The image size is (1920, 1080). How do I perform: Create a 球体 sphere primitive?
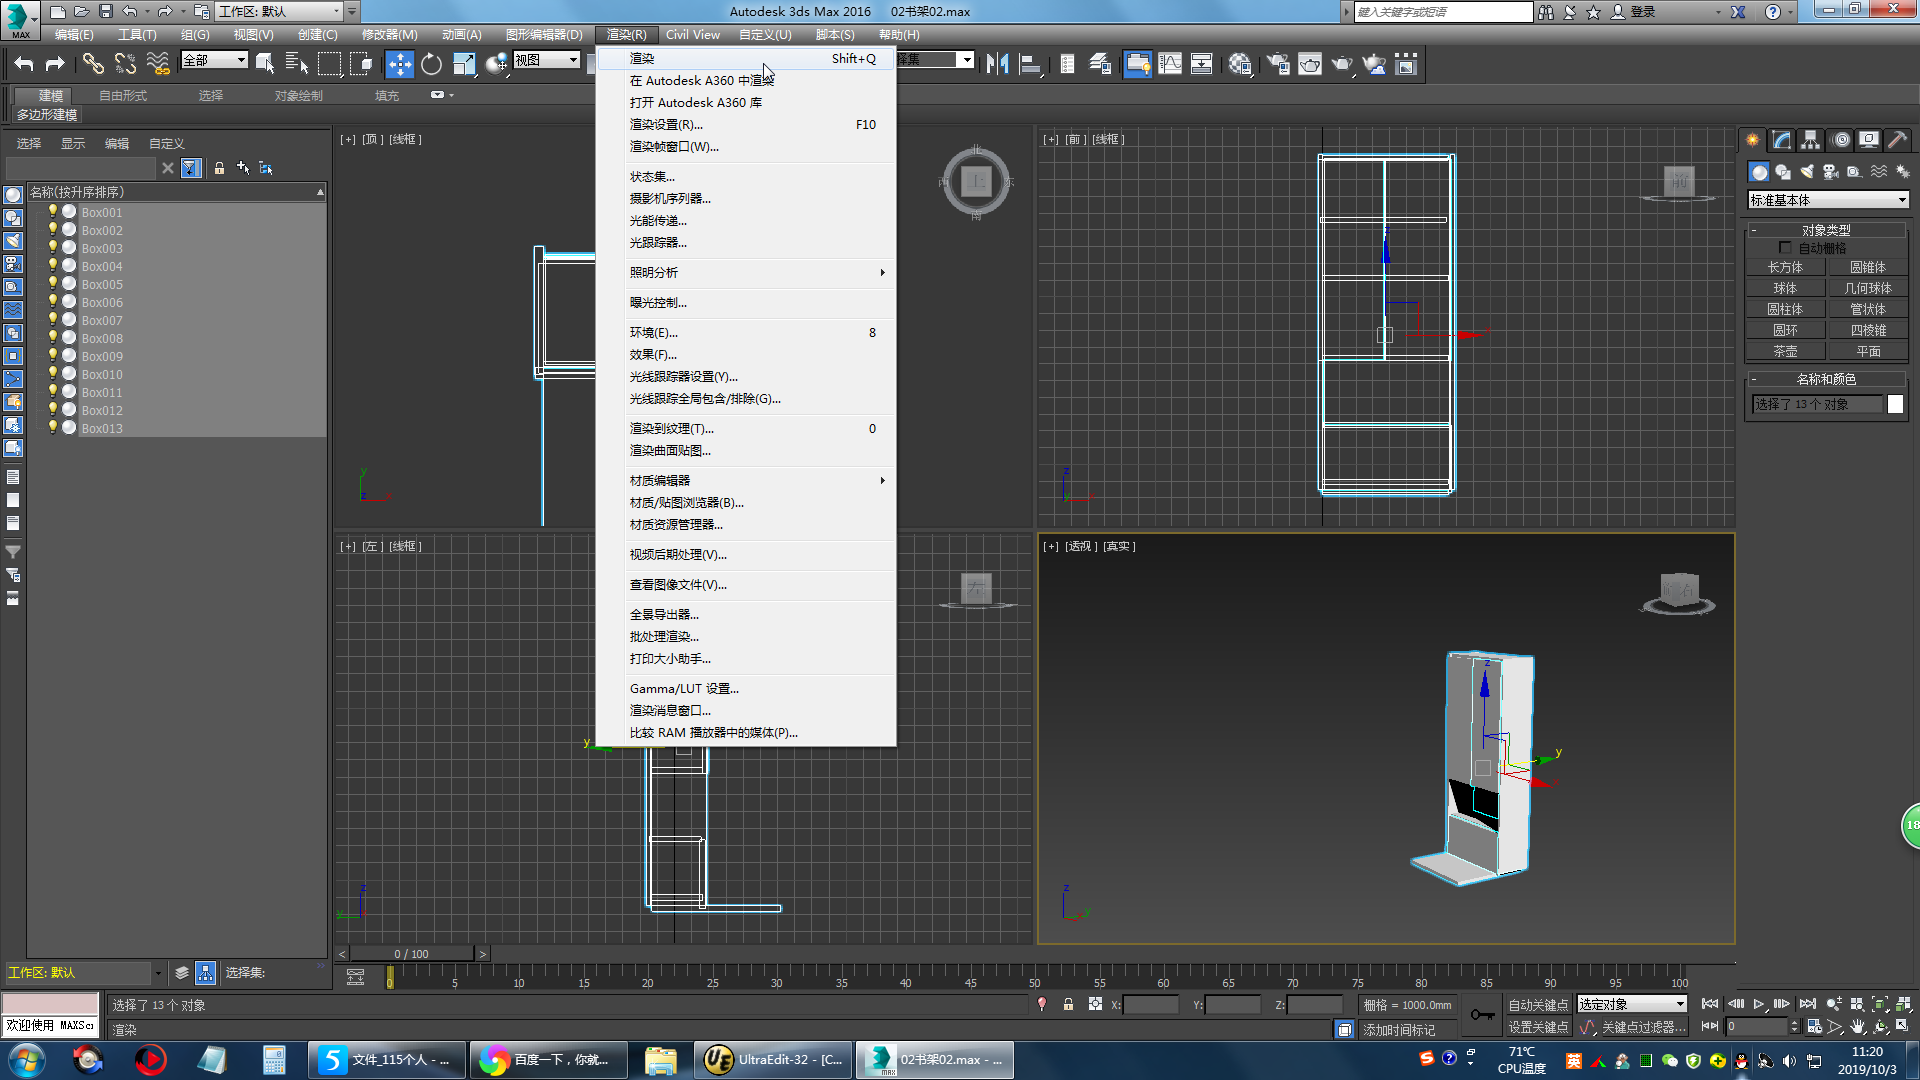point(1785,288)
